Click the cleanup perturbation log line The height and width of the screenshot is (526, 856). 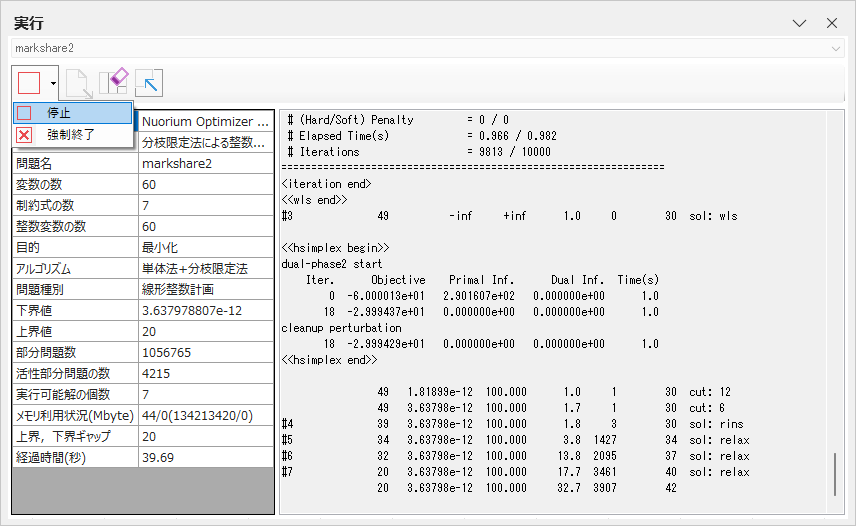point(341,328)
